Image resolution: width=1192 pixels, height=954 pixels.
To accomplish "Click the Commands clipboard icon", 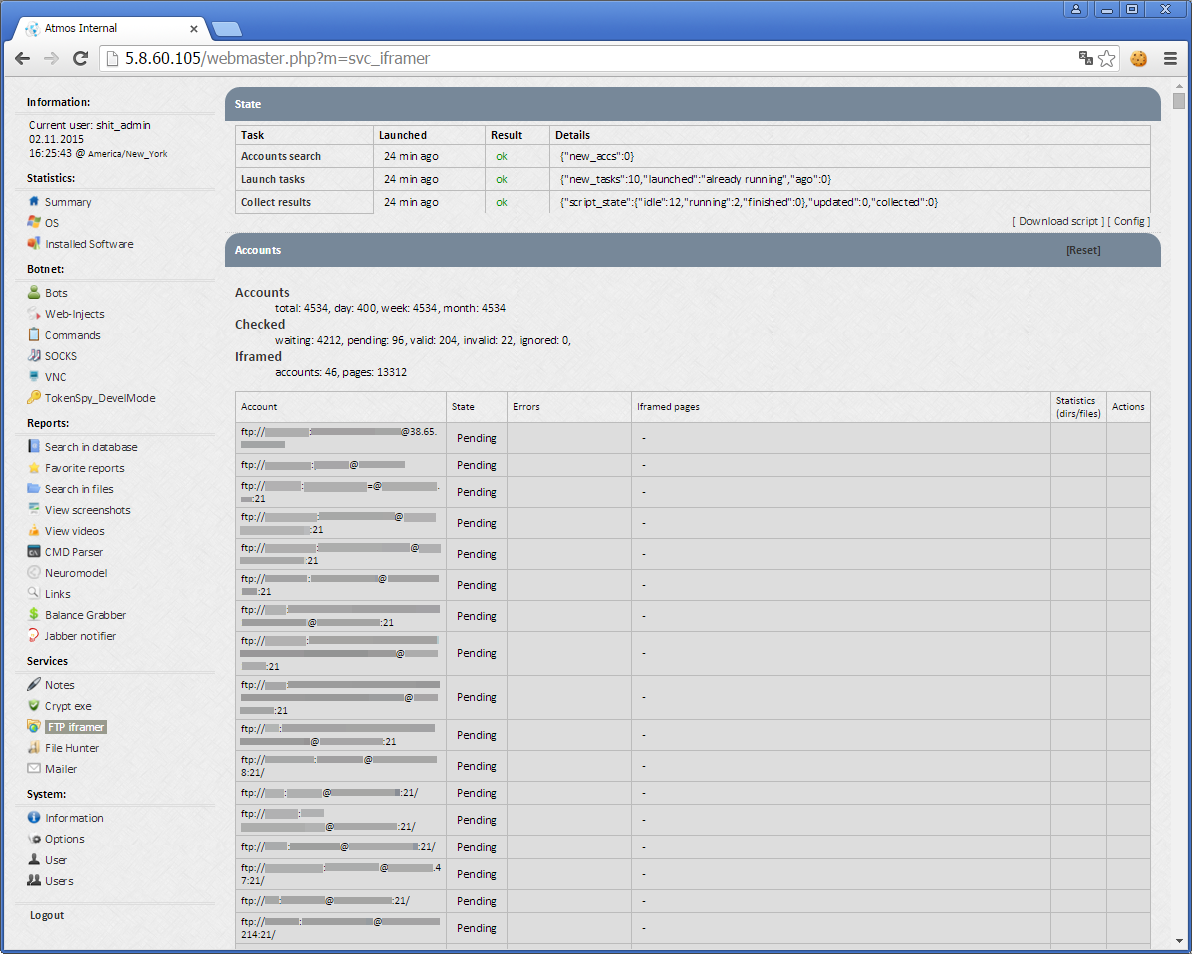I will coord(33,334).
